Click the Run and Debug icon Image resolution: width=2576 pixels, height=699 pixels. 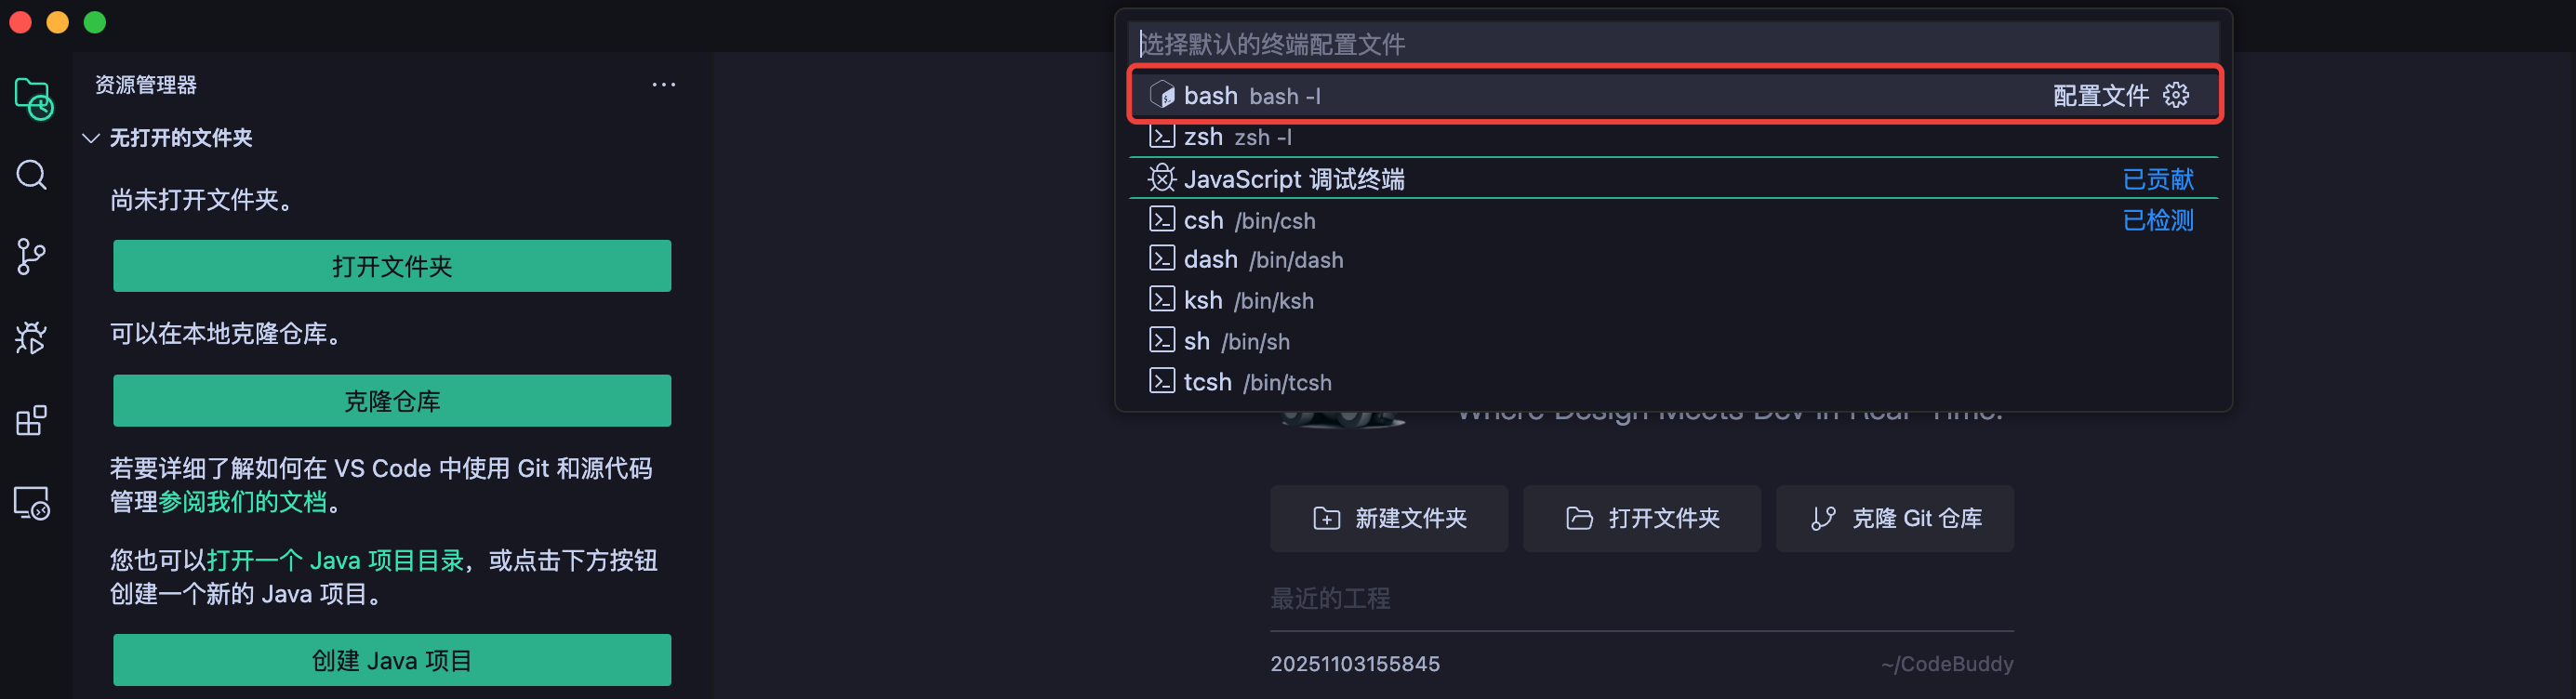[x=32, y=338]
